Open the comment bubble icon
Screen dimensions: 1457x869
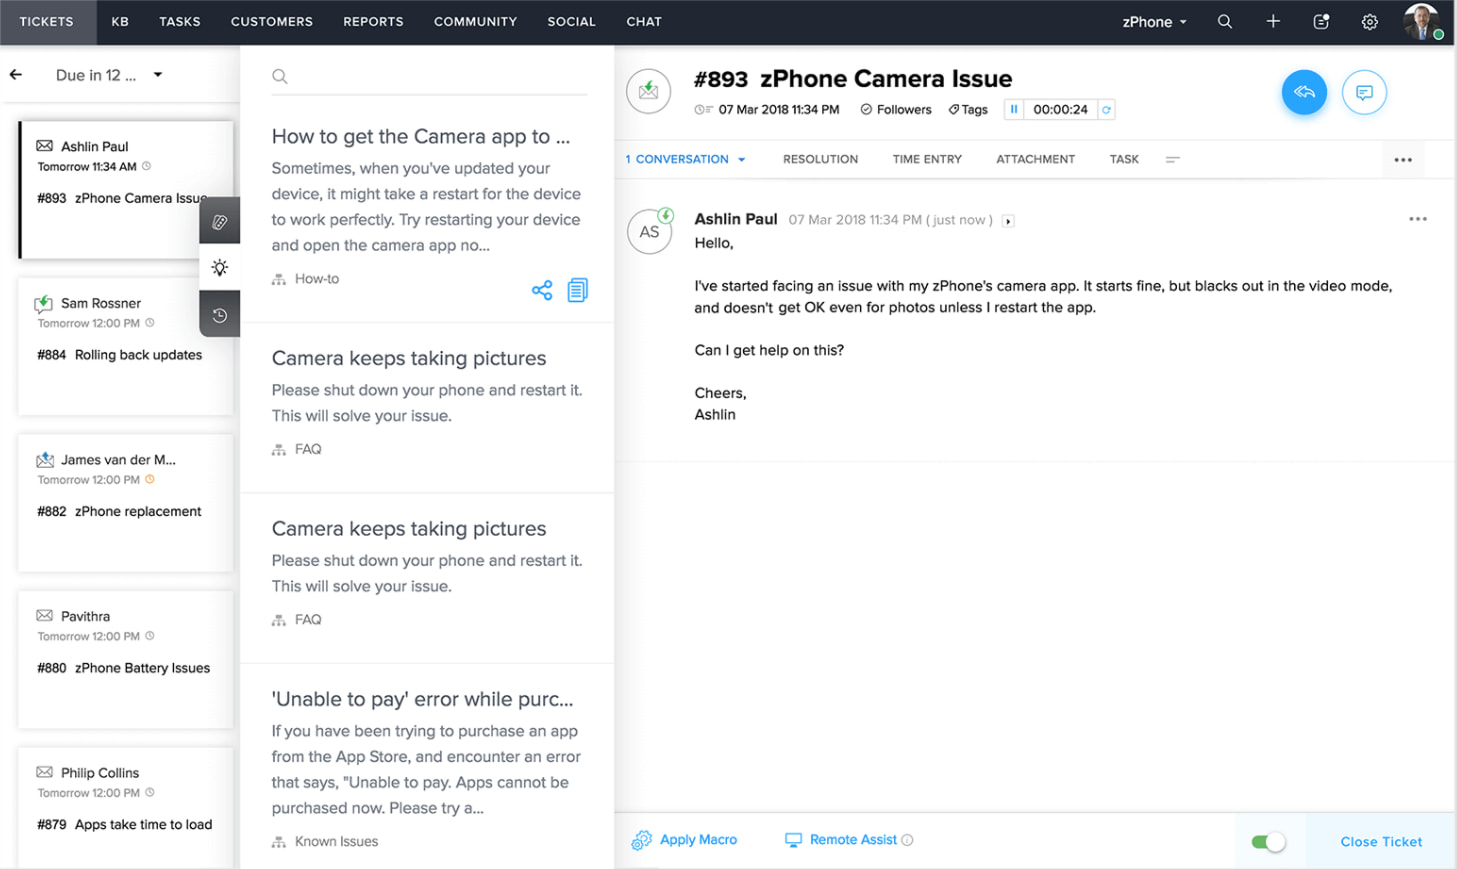[x=1364, y=92]
